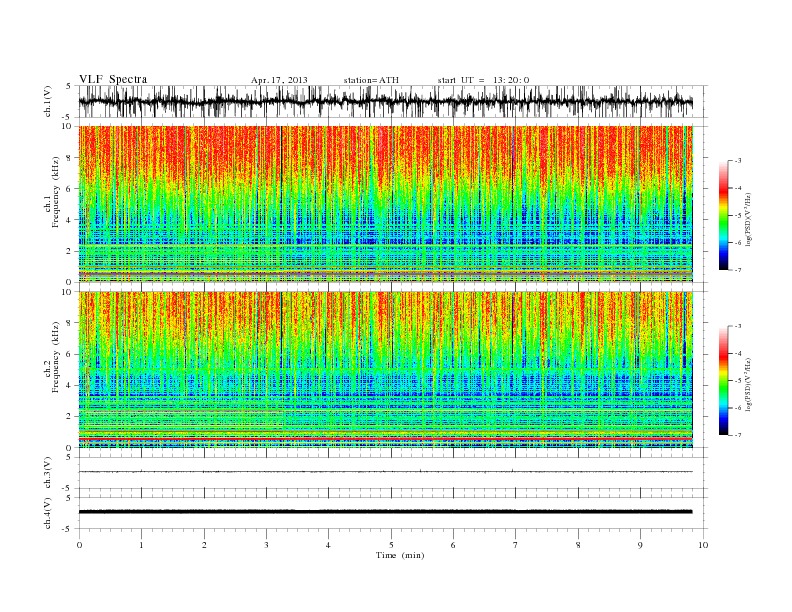
Task: Click the "-3" tick on the ch.1 colorbar
Action: pyautogui.click(x=737, y=161)
